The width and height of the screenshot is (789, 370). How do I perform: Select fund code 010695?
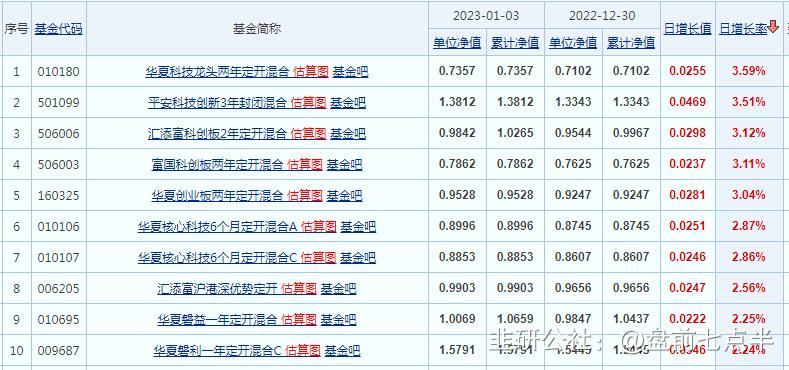[58, 320]
